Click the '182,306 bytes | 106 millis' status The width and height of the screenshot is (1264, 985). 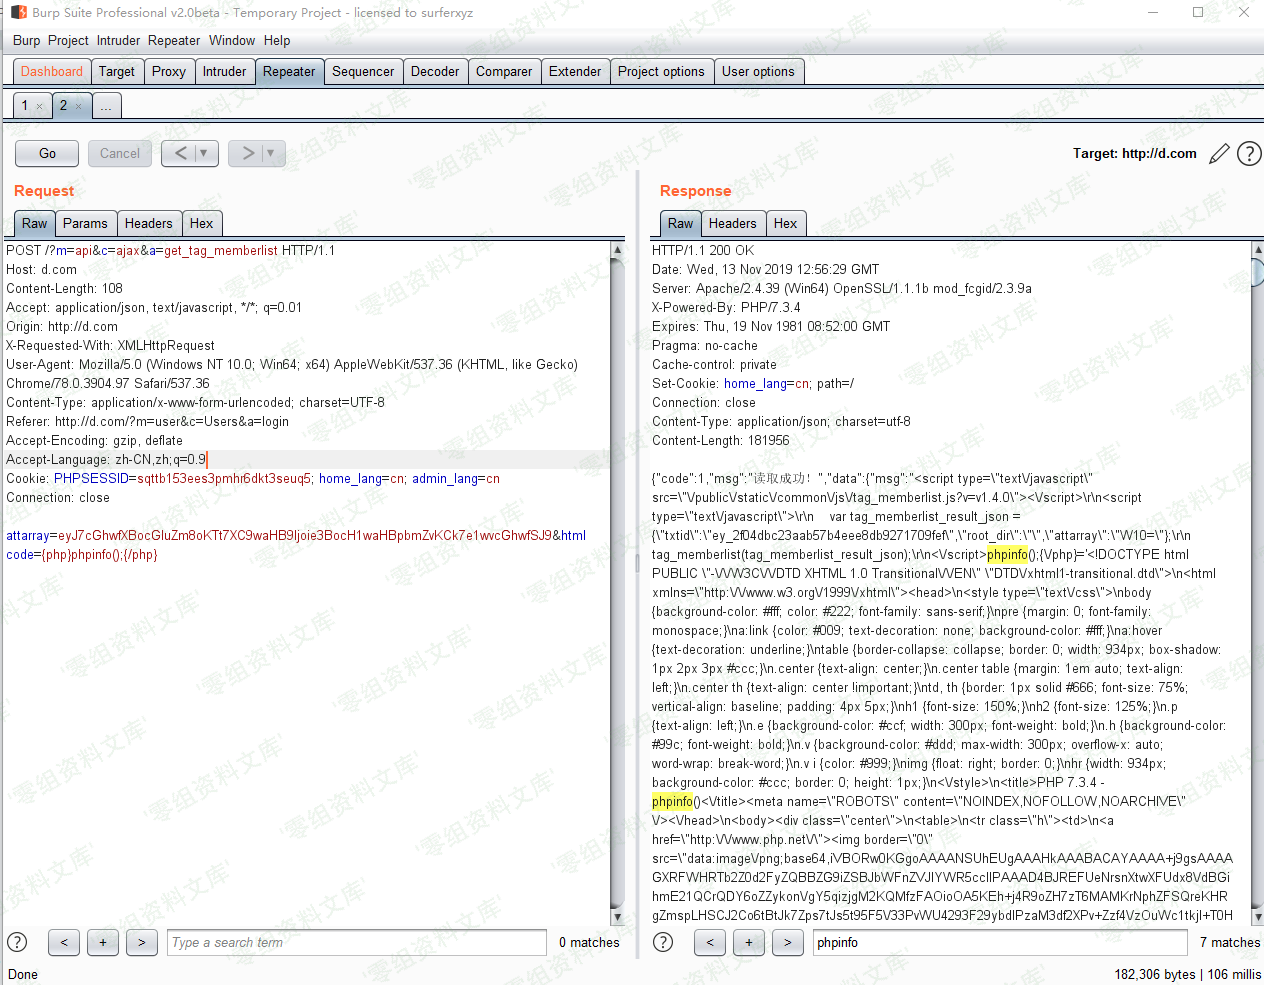pos(1188,974)
